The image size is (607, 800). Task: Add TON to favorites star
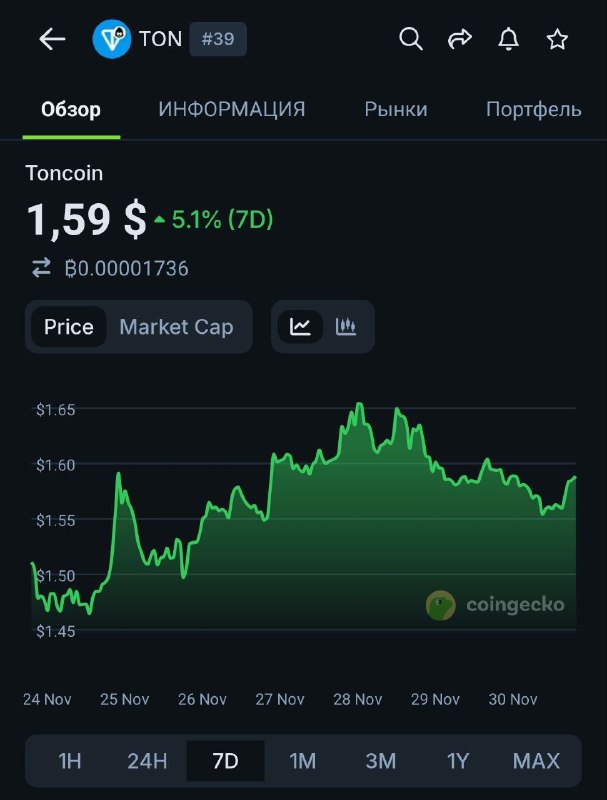click(x=557, y=39)
